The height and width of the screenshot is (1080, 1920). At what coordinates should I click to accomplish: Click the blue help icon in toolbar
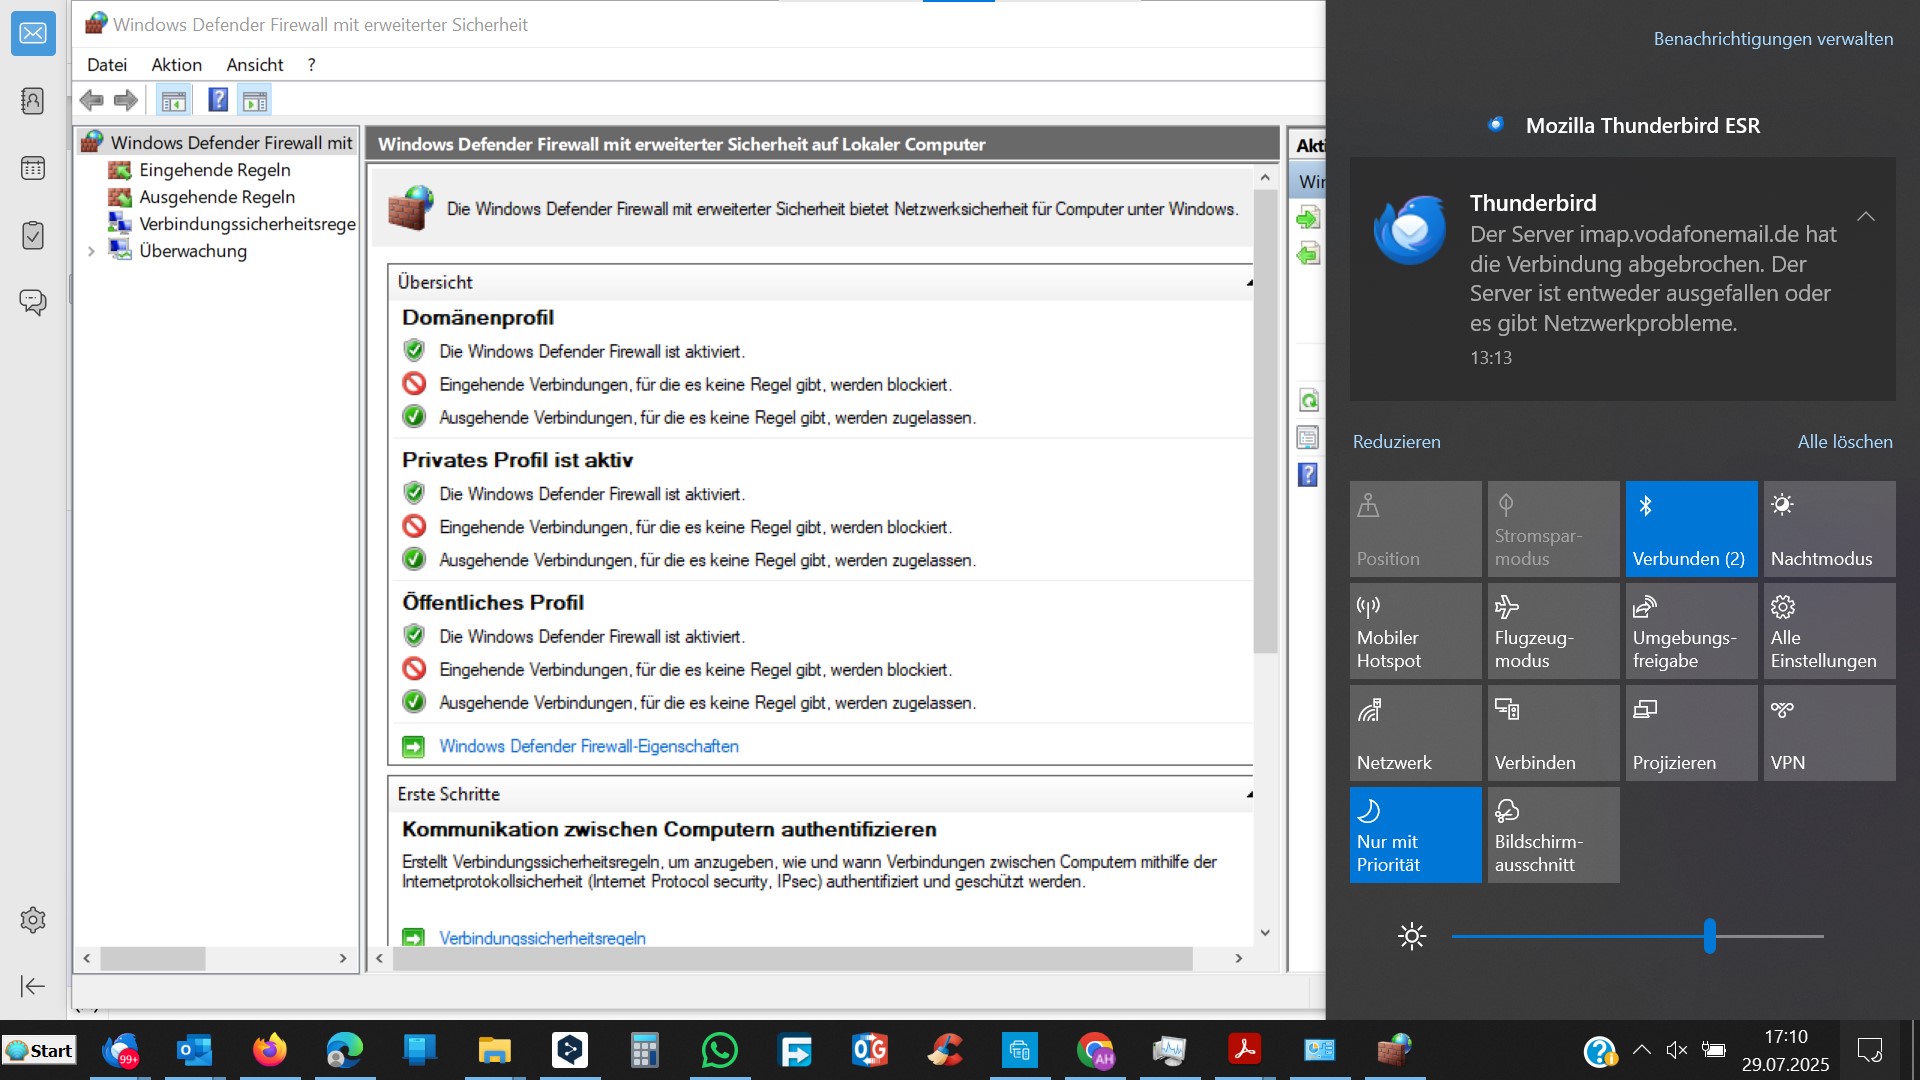pos(217,100)
